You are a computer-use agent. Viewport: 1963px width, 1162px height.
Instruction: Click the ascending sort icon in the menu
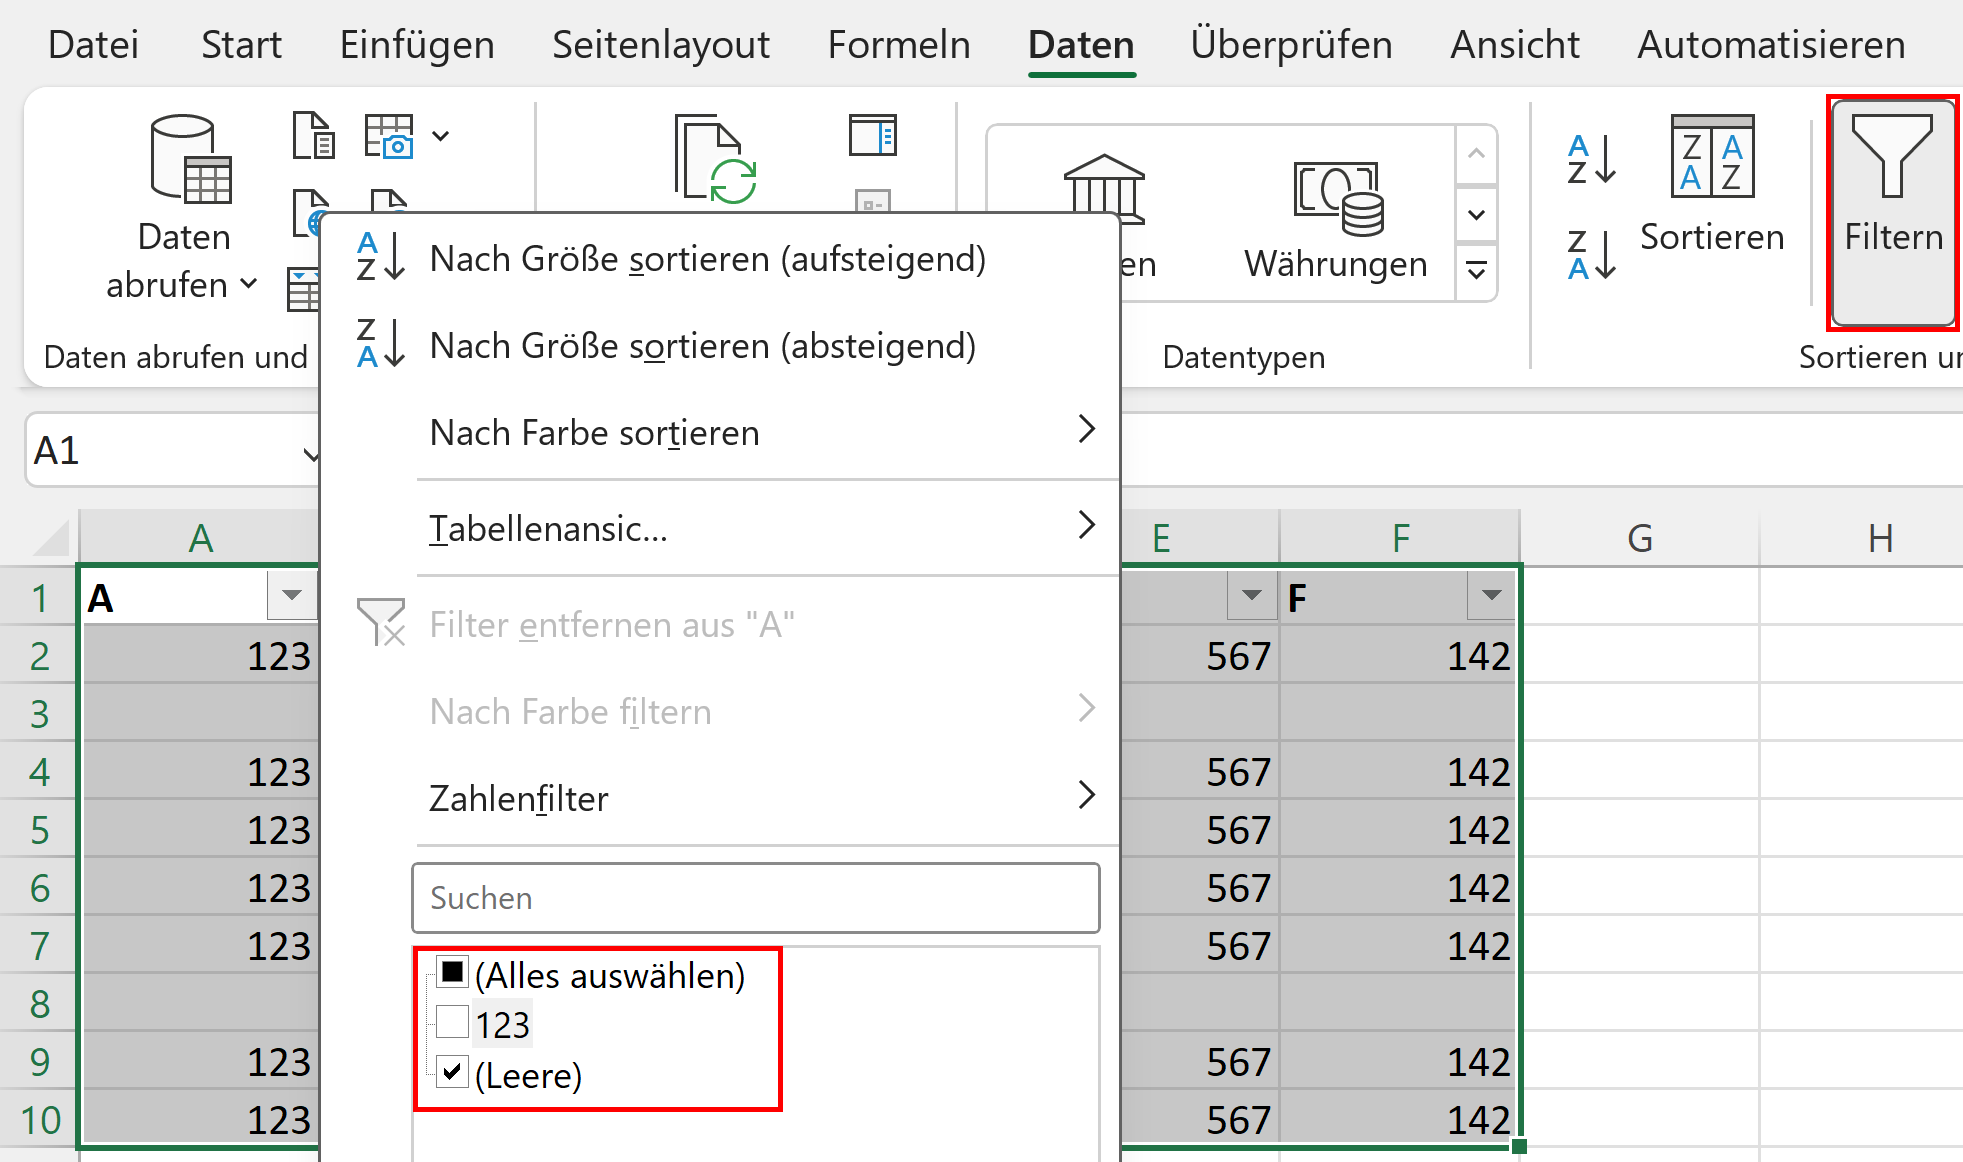coord(380,257)
